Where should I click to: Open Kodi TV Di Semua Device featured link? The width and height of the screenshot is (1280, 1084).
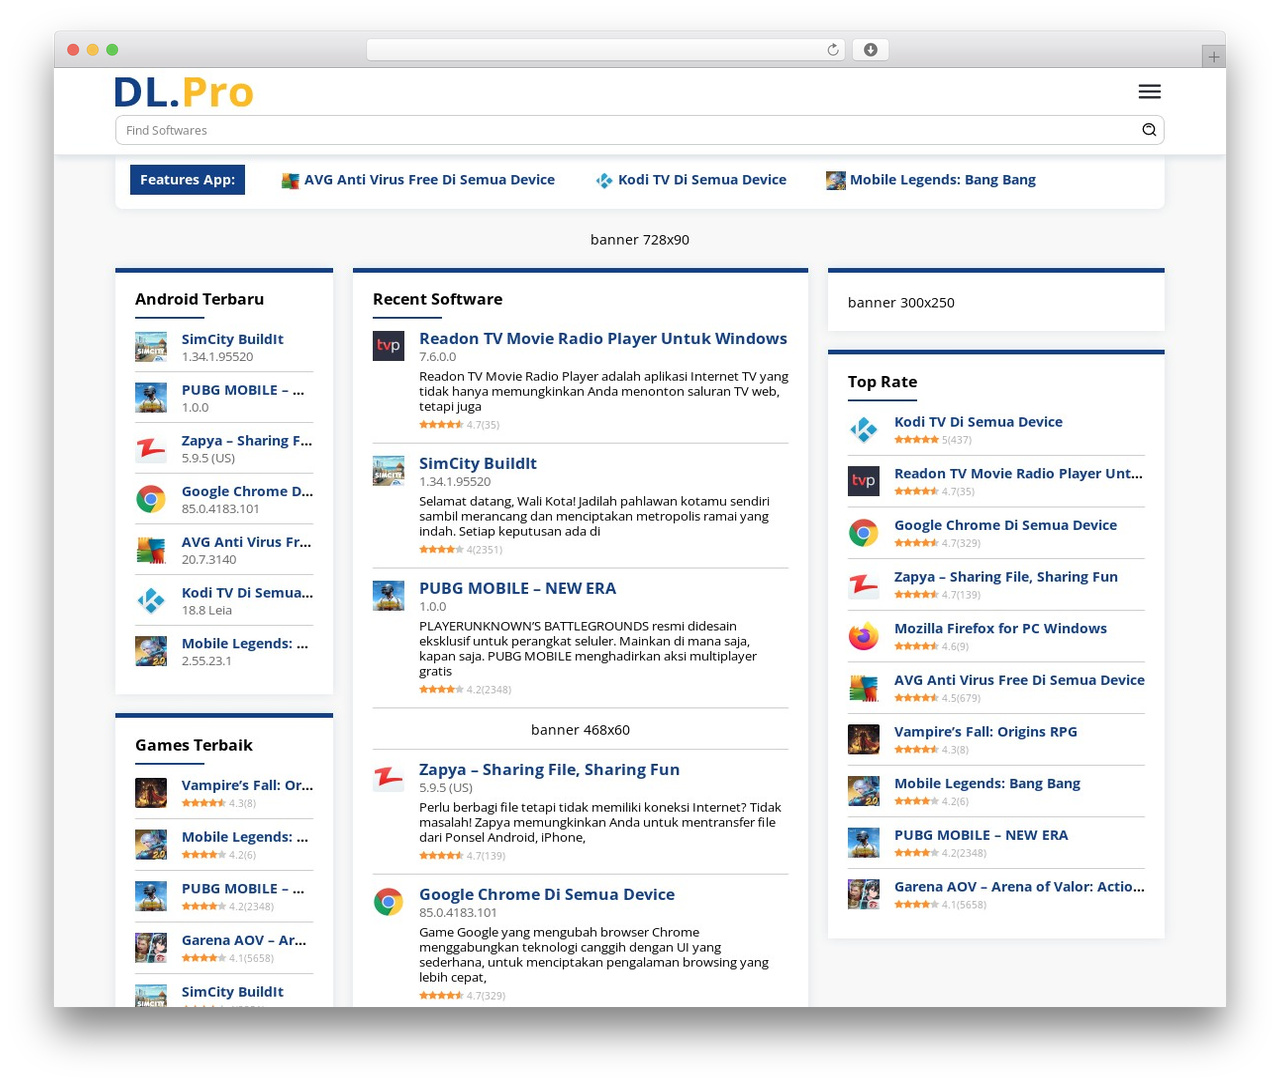click(702, 180)
